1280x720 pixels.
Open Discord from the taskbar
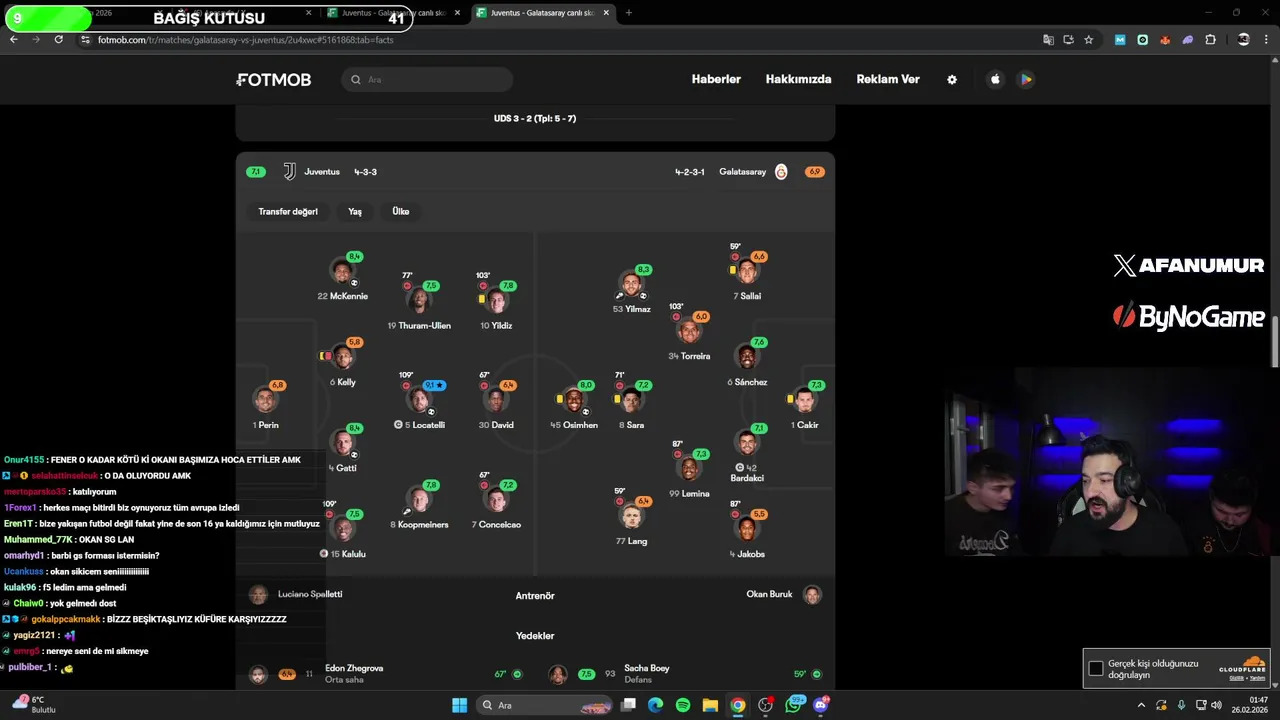point(821,705)
